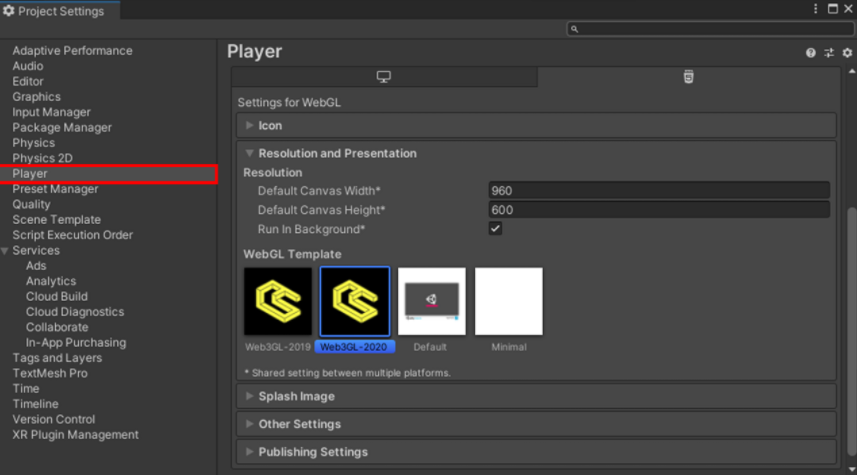Click the vertical scrollbar in Player panel
The height and width of the screenshot is (475, 857).
click(x=852, y=331)
